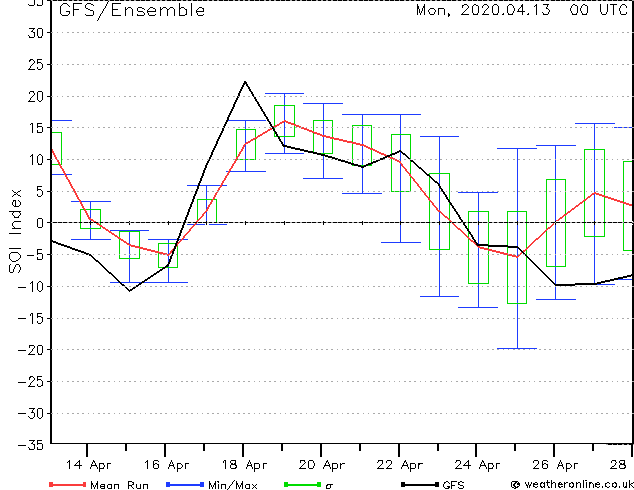This screenshot has width=634, height=490.
Task: Click the 22 Apr axis label
Action: coord(399,465)
